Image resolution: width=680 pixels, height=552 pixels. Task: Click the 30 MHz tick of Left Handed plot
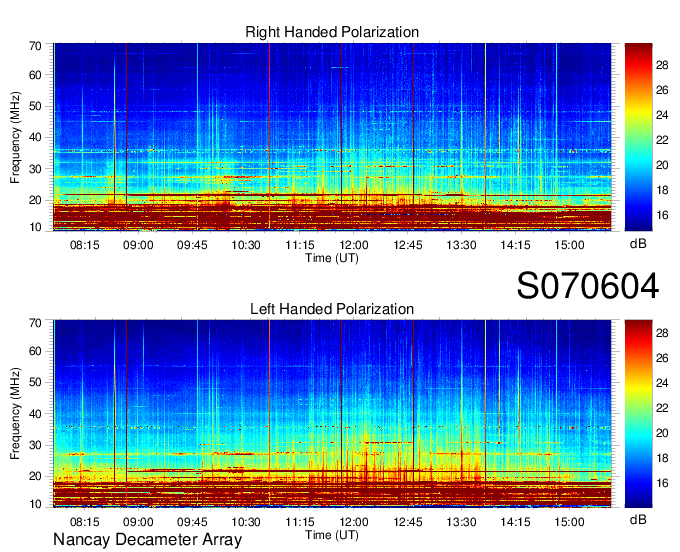35,445
